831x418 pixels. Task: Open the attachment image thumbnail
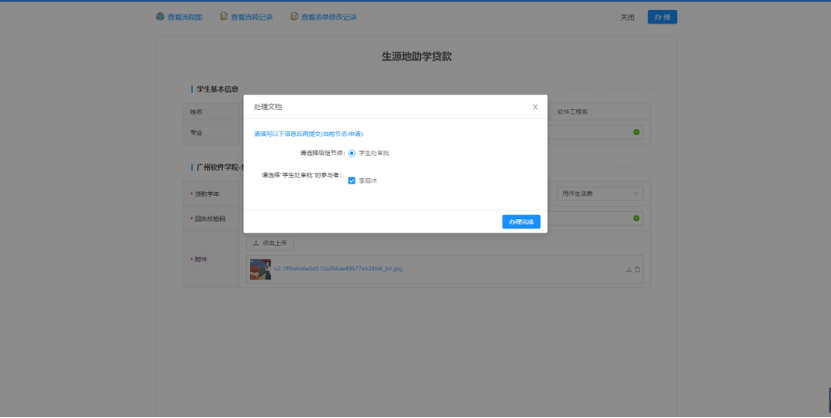[260, 268]
